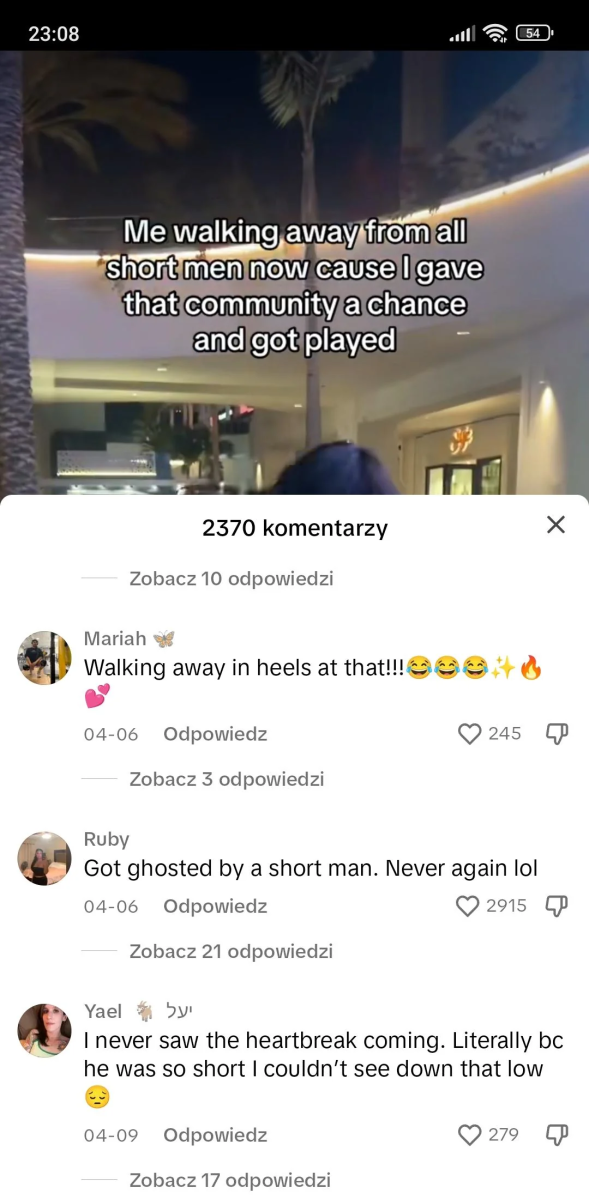This screenshot has height=1200, width=589.
Task: Reply to Ruby's comment via Odpowiedz
Action: coord(215,906)
